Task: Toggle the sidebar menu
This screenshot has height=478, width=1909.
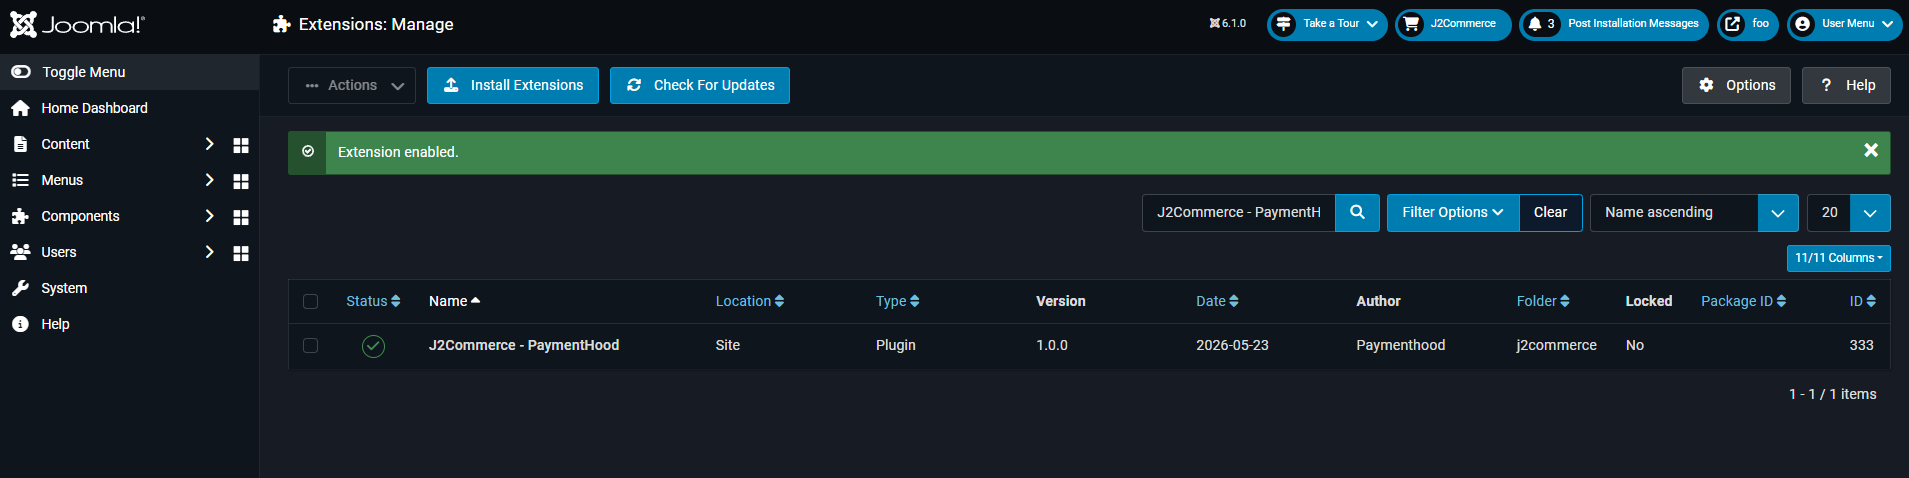Action: (129, 72)
